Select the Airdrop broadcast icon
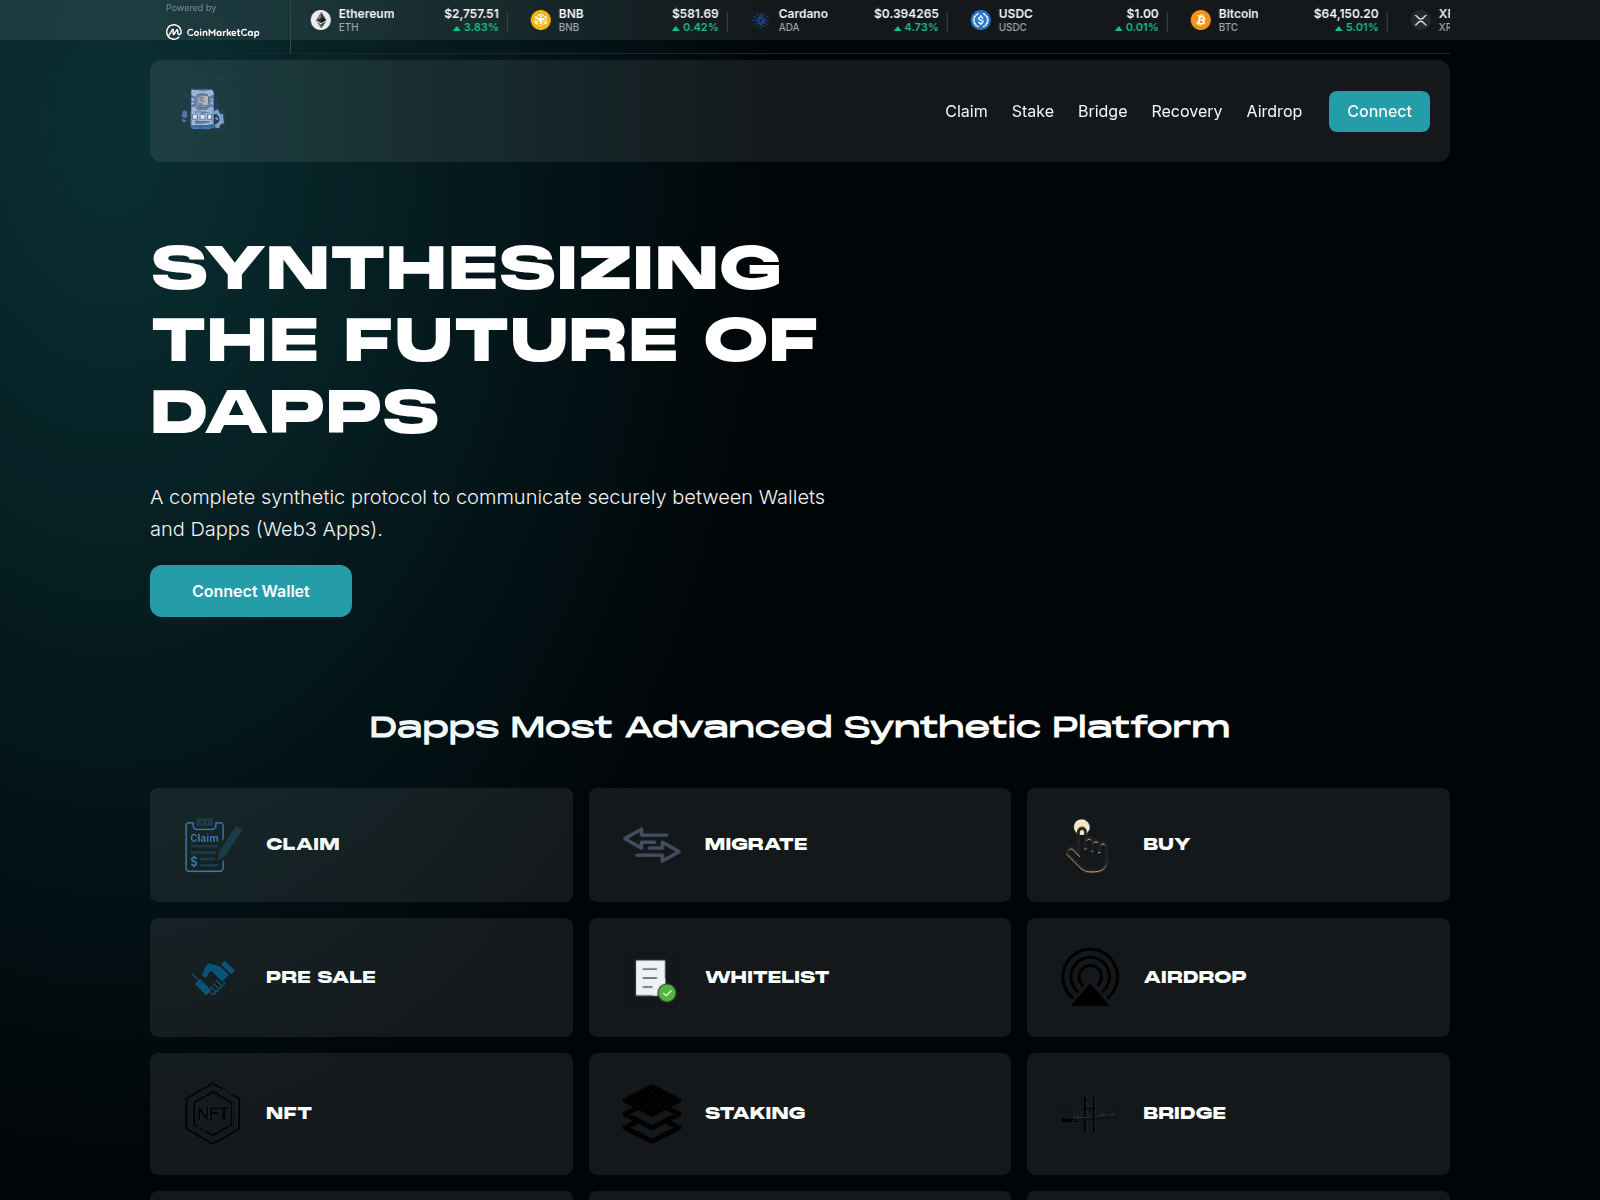 click(1090, 977)
